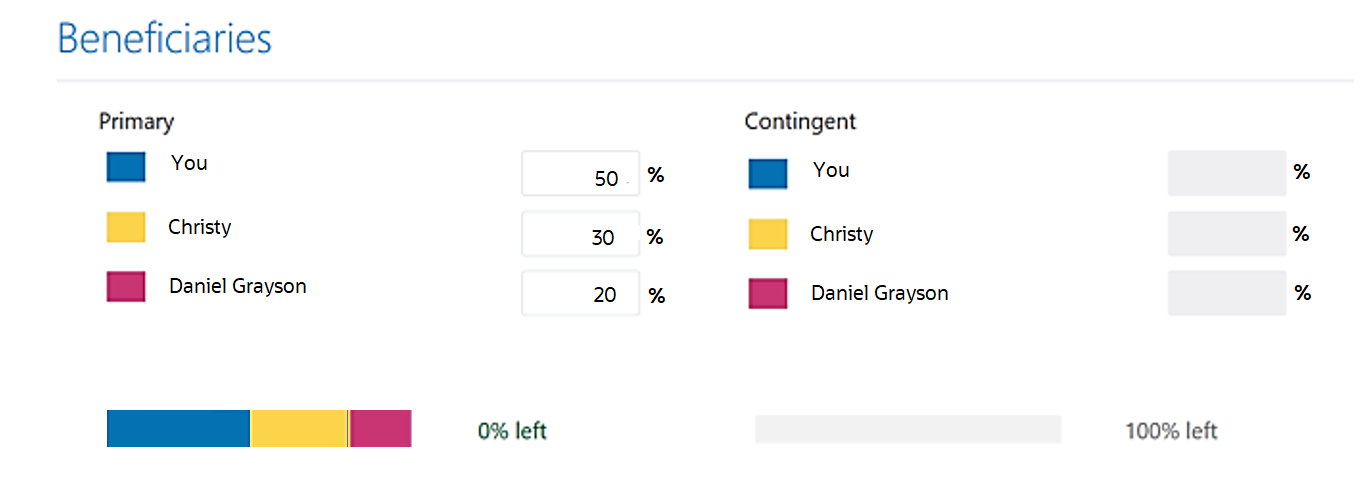Click the Contingent section label

click(x=800, y=122)
